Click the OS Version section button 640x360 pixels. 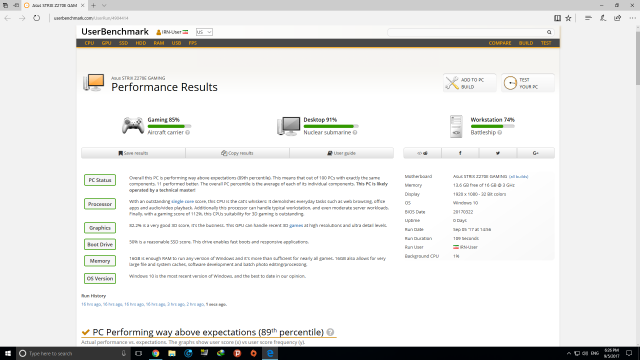pos(100,278)
